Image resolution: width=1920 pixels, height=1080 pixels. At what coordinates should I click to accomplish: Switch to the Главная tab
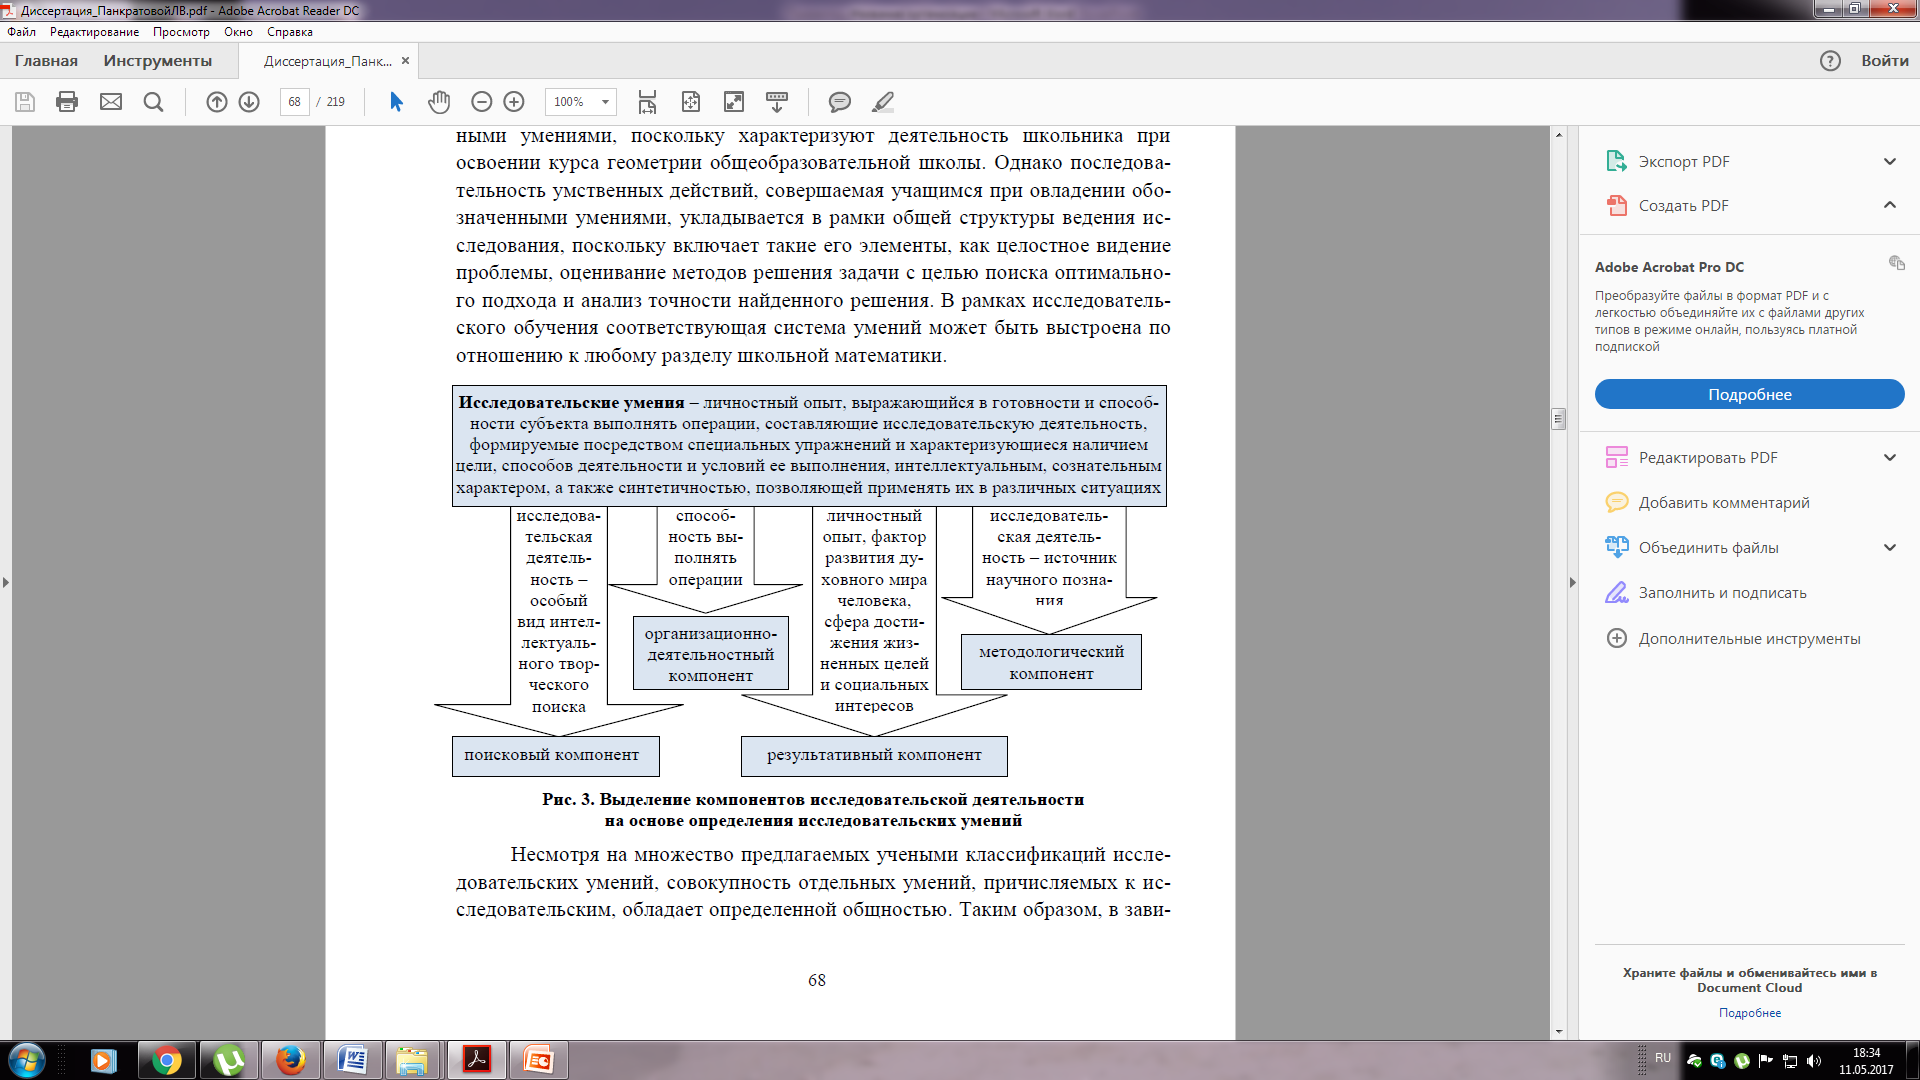click(x=46, y=61)
